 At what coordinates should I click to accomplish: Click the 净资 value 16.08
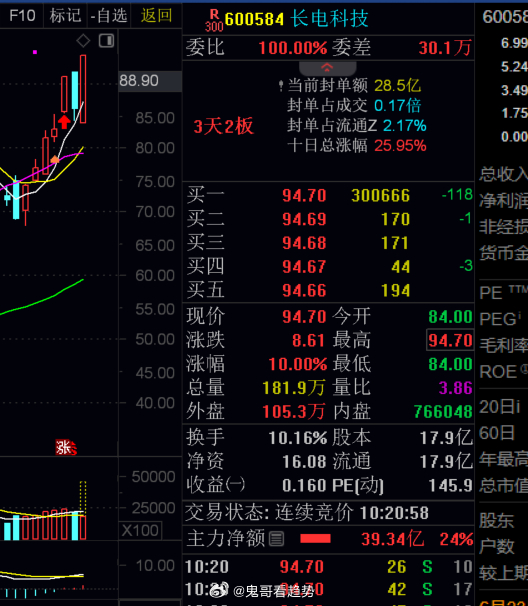coord(304,462)
